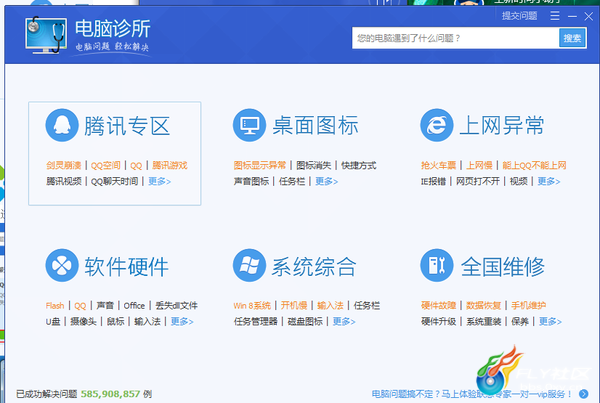The height and width of the screenshot is (403, 600).
Task: Select the 能上QQ不能上网 link
Action: pos(534,165)
